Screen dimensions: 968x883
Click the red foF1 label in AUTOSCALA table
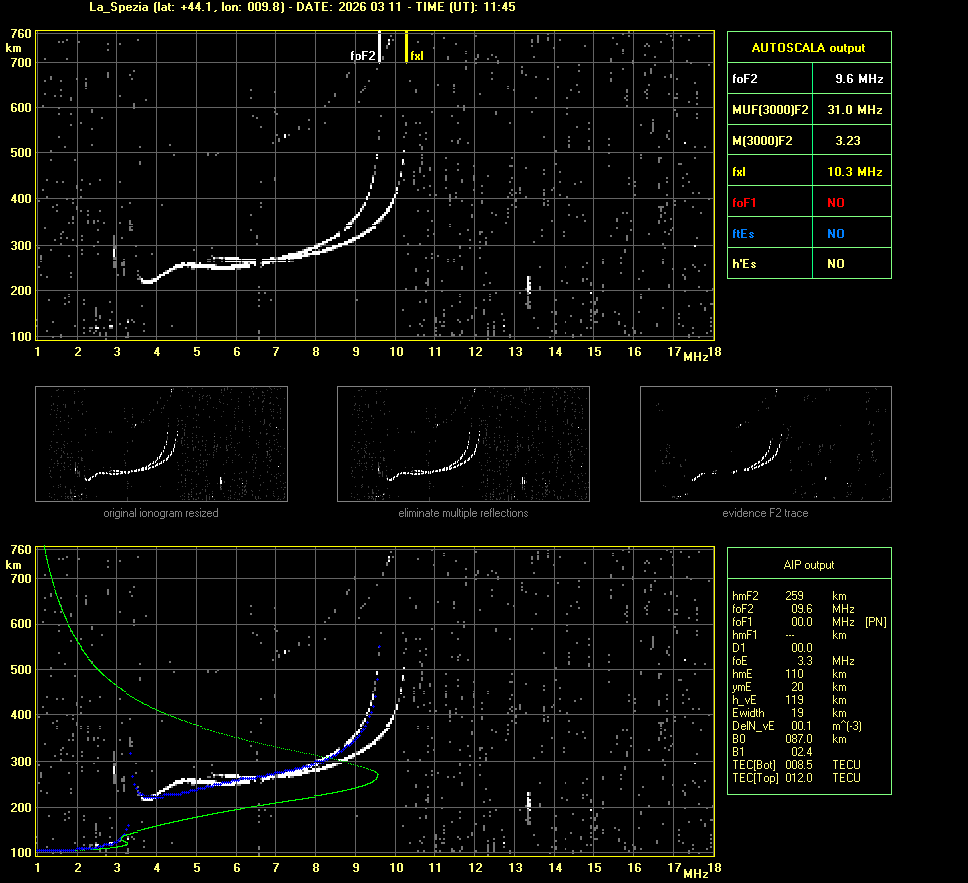(745, 203)
